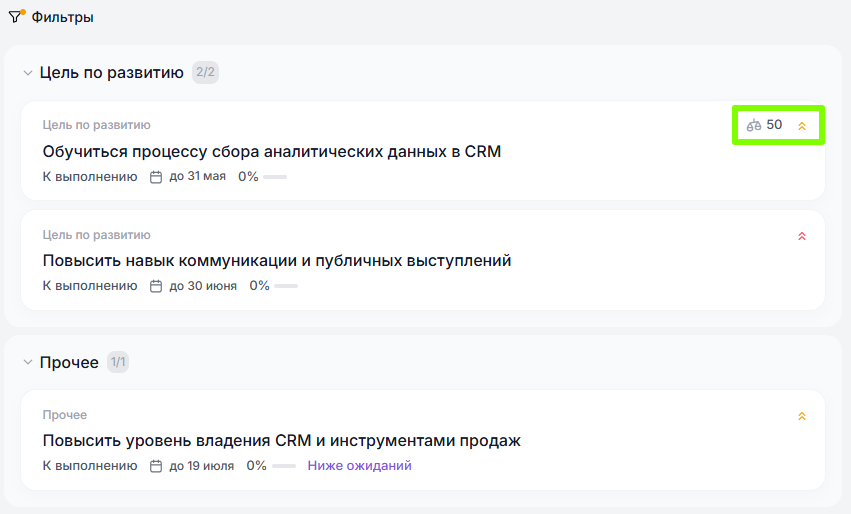
Task: Click progress bar of the до 19 июля goal
Action: [x=283, y=466]
